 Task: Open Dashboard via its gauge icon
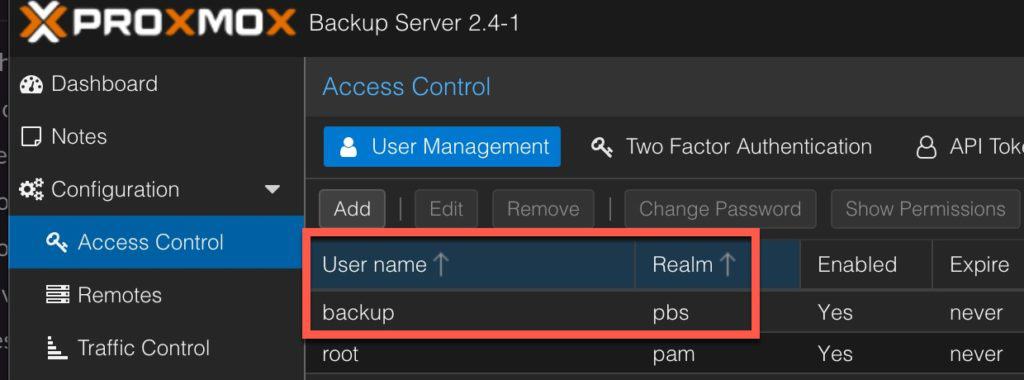point(31,84)
